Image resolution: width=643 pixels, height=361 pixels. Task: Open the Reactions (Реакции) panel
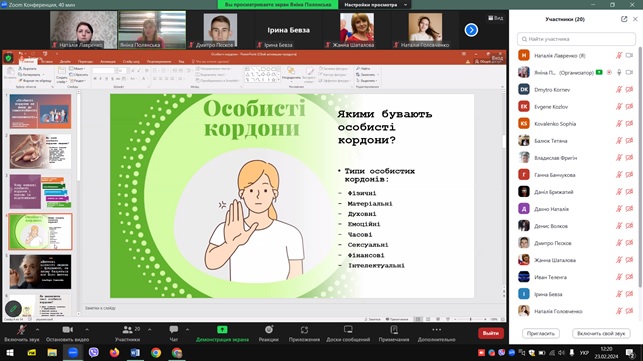[x=269, y=334]
